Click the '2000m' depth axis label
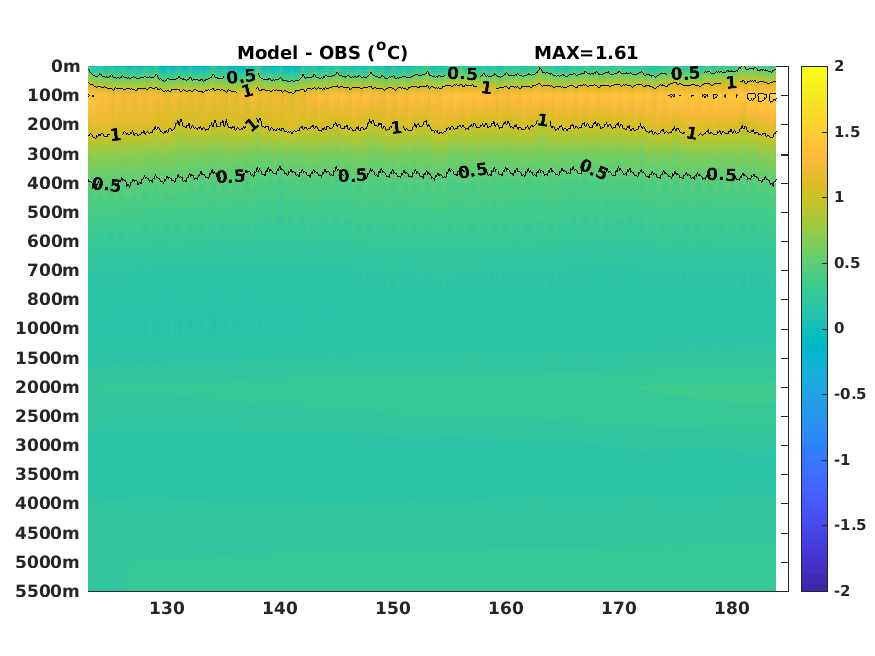This screenshot has width=875, height=656. tap(48, 387)
